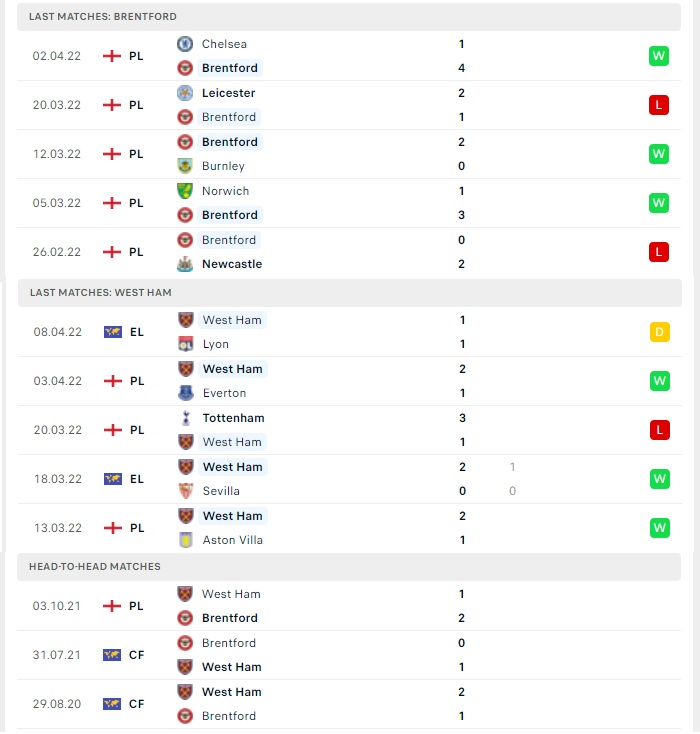Screen dimensions: 700x734
Task: Click the Tottenham club crest icon
Action: pyautogui.click(x=186, y=418)
